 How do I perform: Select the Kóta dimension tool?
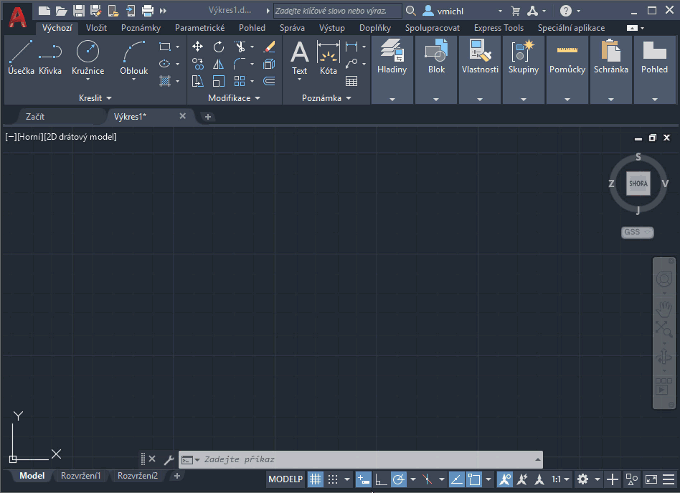(x=328, y=57)
